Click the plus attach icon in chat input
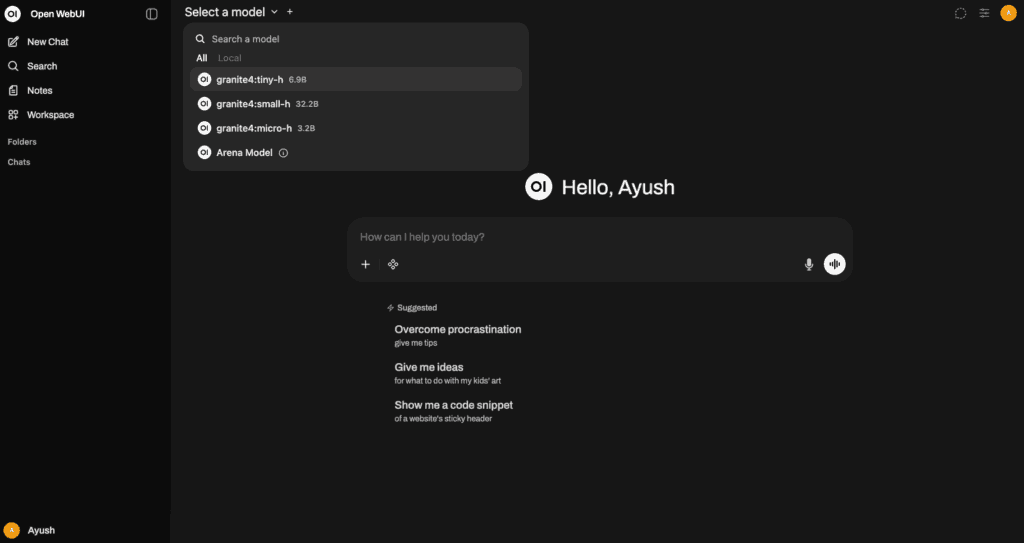Screen dimensions: 1024x543 coord(366,264)
